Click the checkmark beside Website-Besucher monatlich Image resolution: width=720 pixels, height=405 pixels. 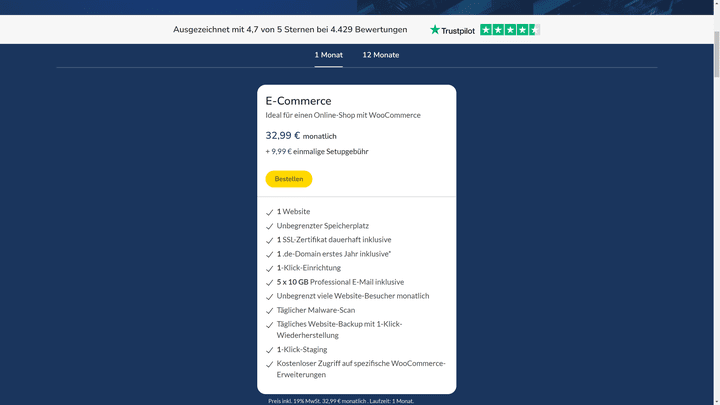(x=270, y=297)
